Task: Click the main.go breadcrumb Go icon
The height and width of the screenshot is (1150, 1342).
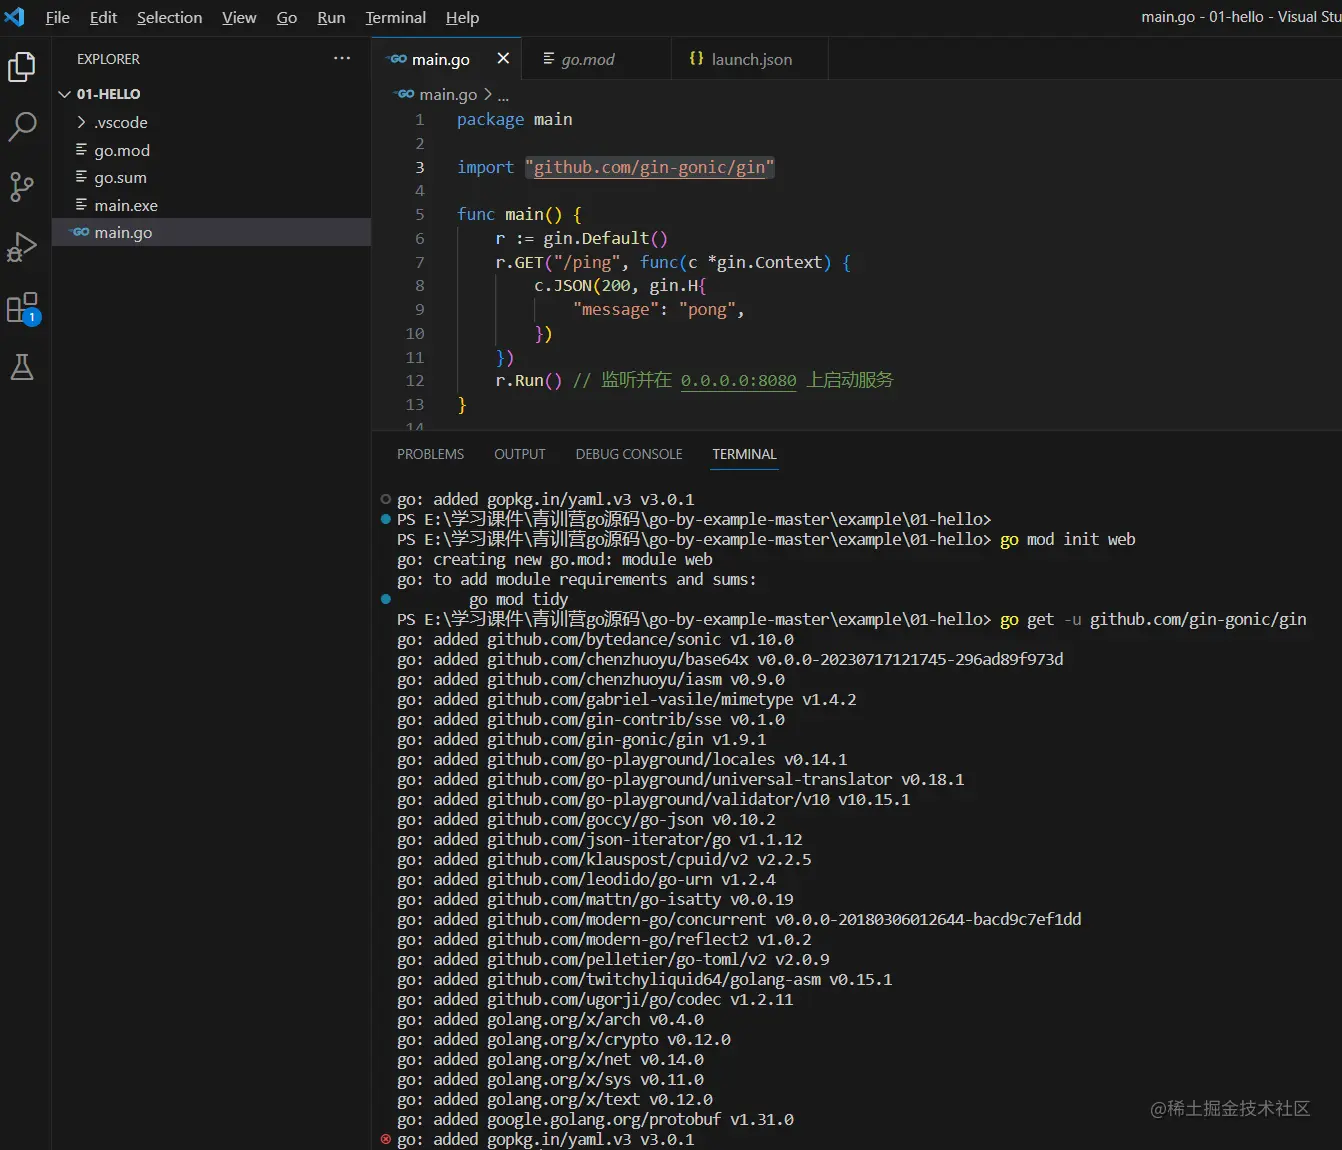Action: tap(405, 94)
